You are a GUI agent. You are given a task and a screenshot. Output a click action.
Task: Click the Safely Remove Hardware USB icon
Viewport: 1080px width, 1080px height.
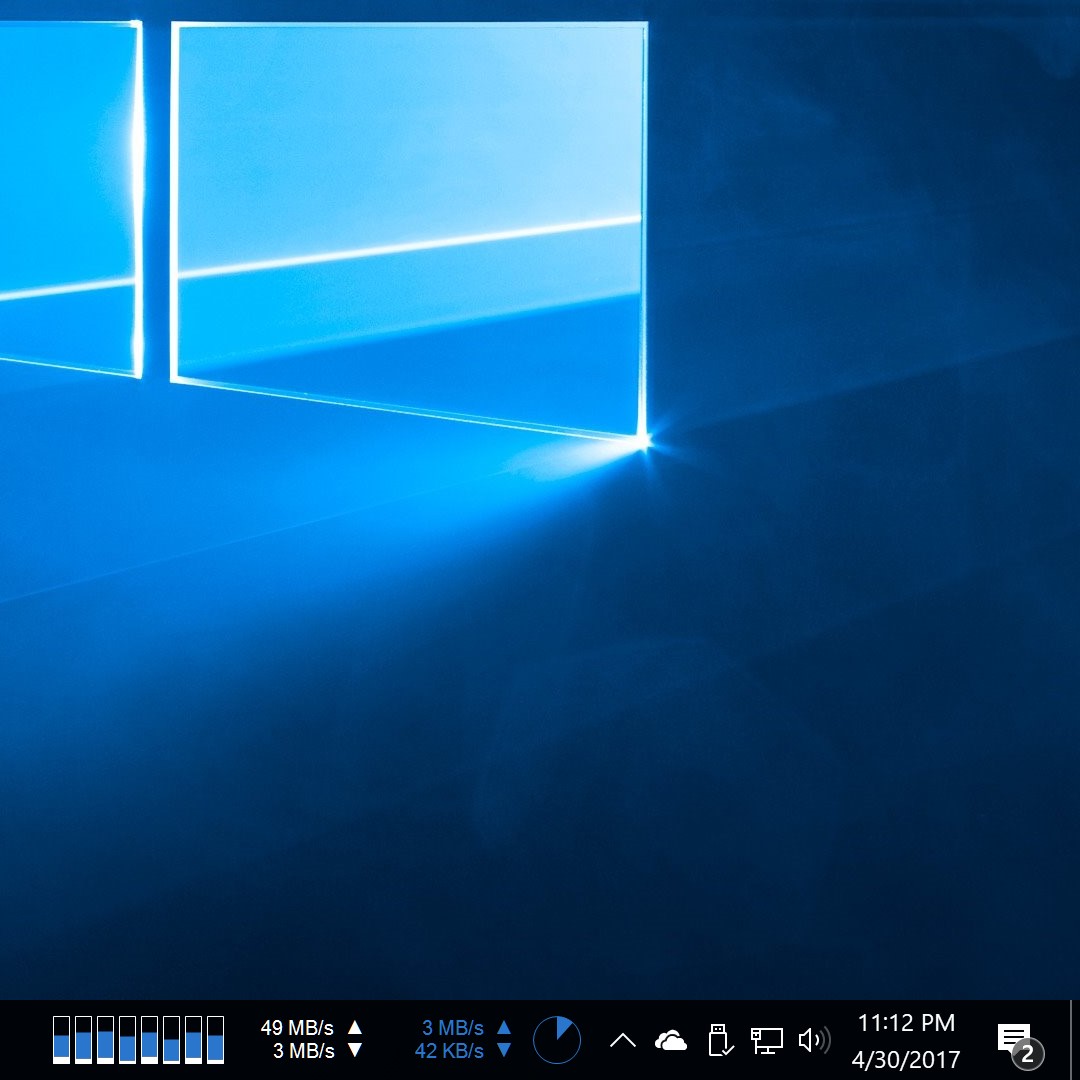[x=719, y=1040]
